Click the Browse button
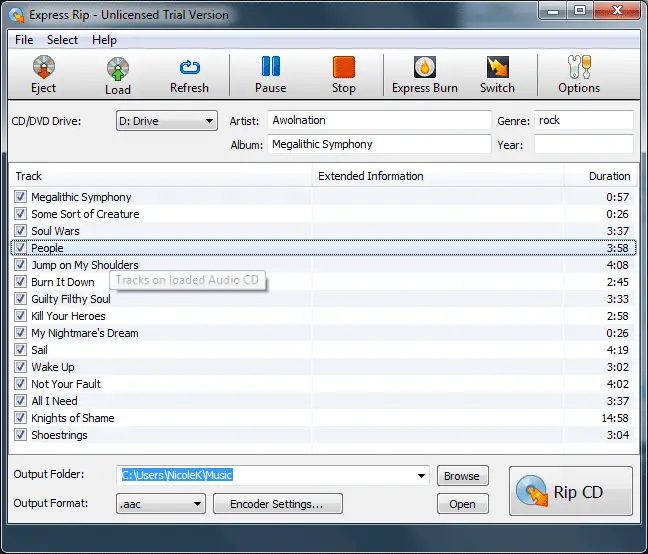Image resolution: width=648 pixels, height=554 pixels. [x=462, y=476]
